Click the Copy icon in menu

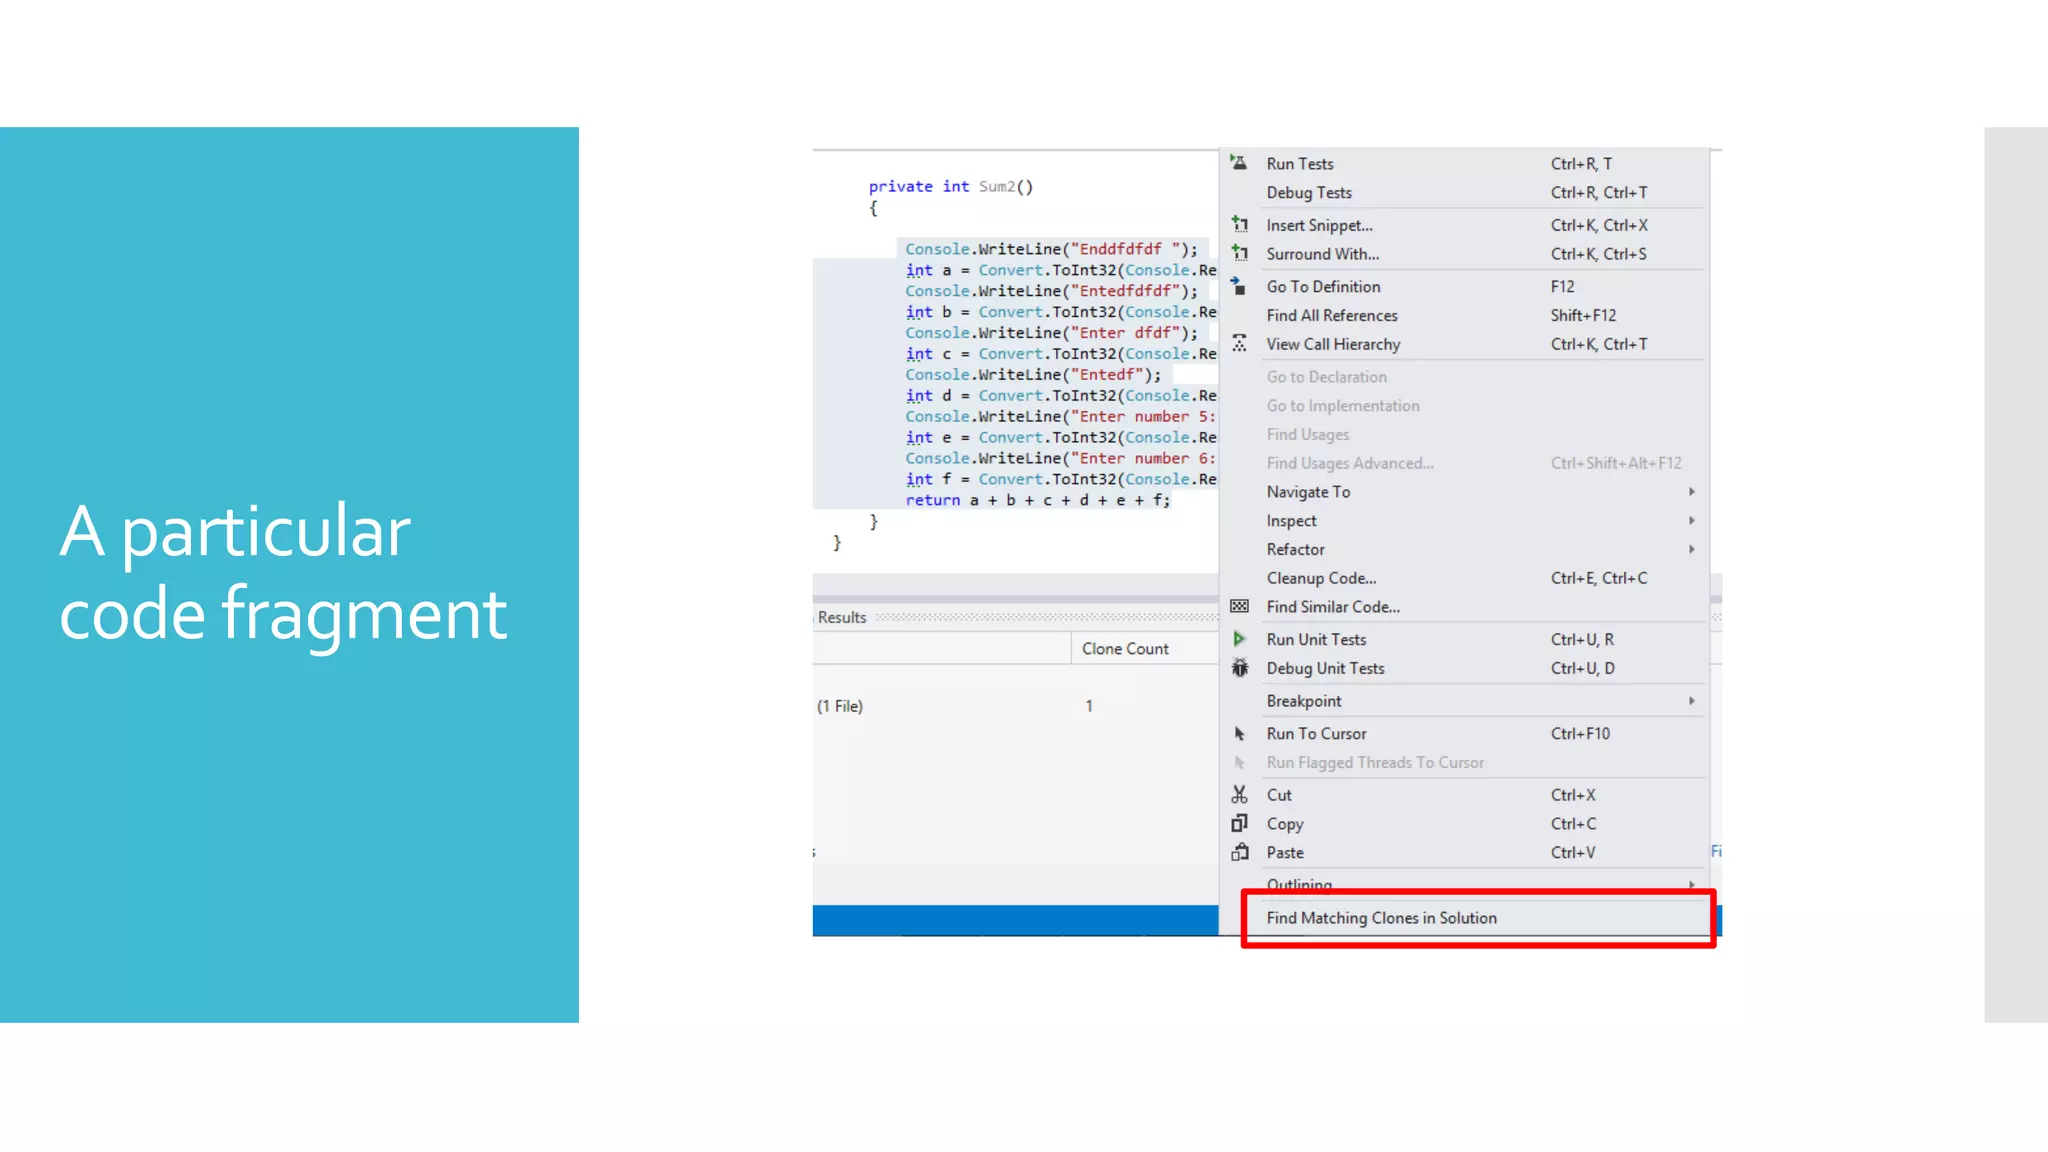click(1239, 824)
